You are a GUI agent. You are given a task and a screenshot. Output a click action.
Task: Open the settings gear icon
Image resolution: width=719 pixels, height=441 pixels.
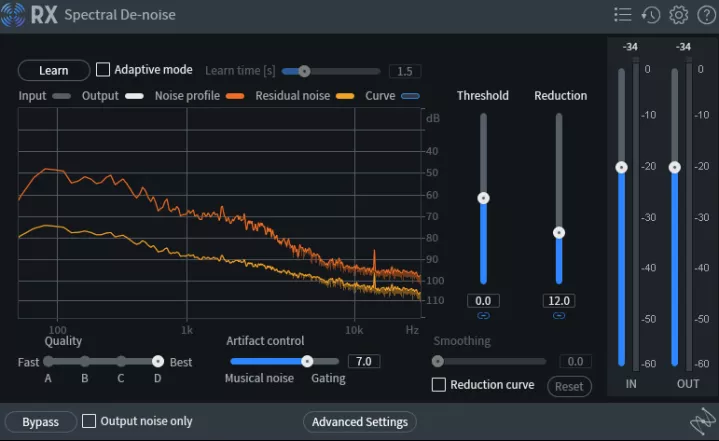tap(679, 15)
